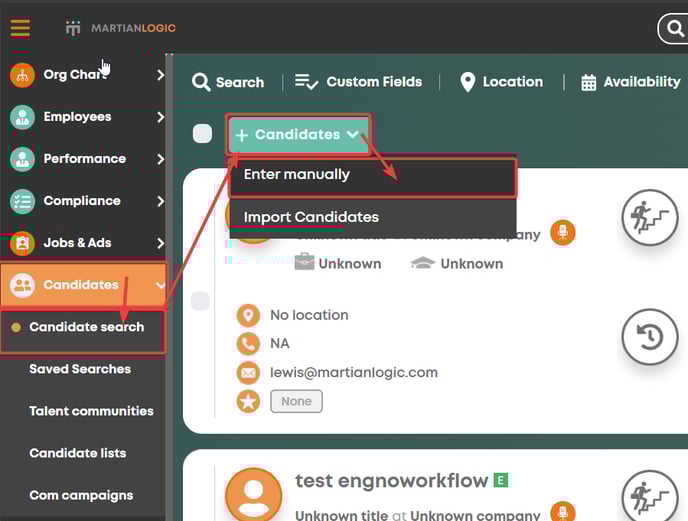688x521 pixels.
Task: Open the Location filter
Action: pyautogui.click(x=502, y=82)
